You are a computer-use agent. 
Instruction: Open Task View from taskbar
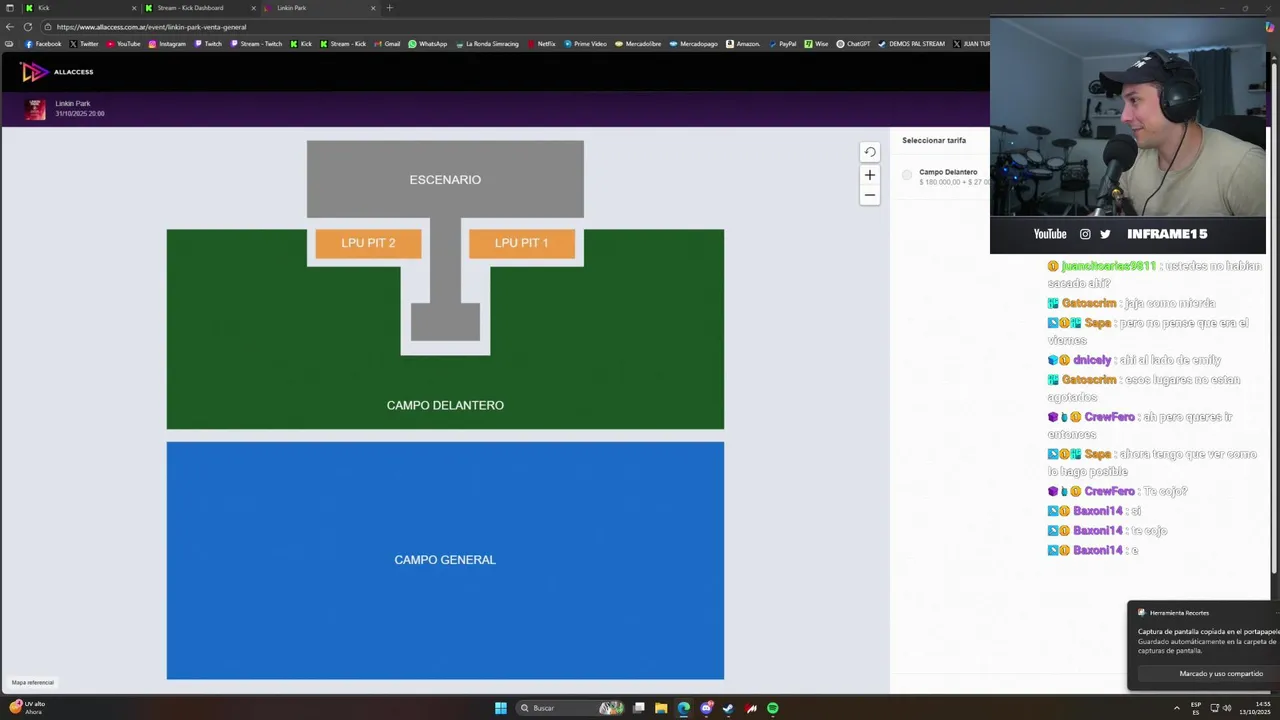pyautogui.click(x=639, y=708)
